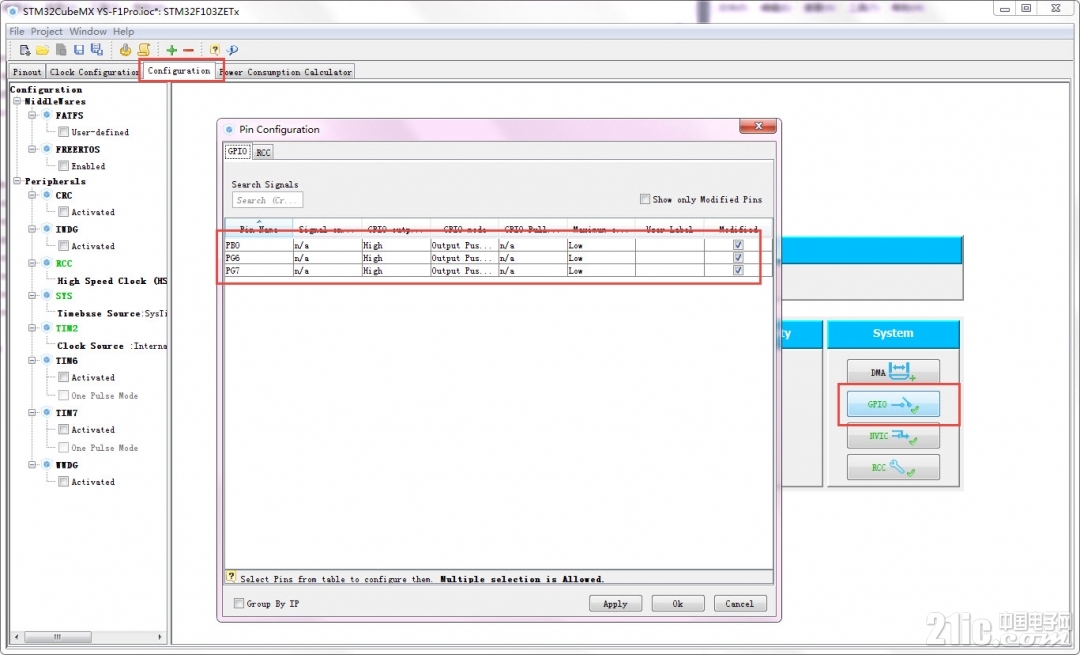Click the Save Project As icon
Viewport: 1080px width, 655px height.
tap(96, 50)
